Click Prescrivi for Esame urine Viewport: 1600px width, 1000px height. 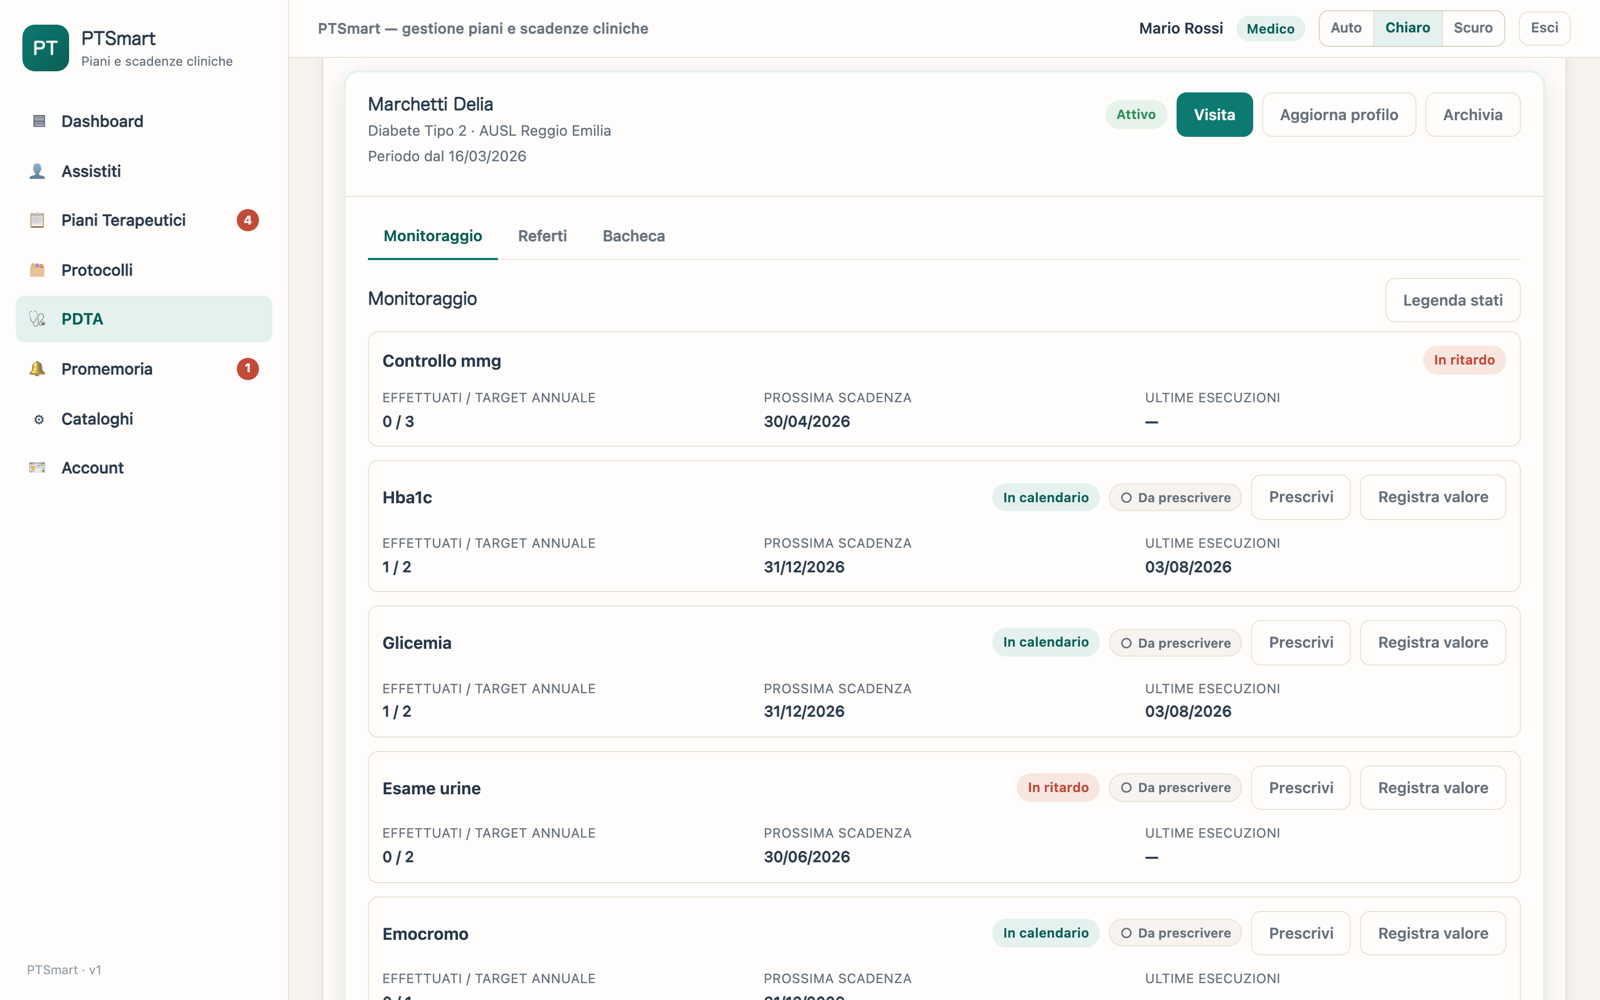pyautogui.click(x=1301, y=788)
